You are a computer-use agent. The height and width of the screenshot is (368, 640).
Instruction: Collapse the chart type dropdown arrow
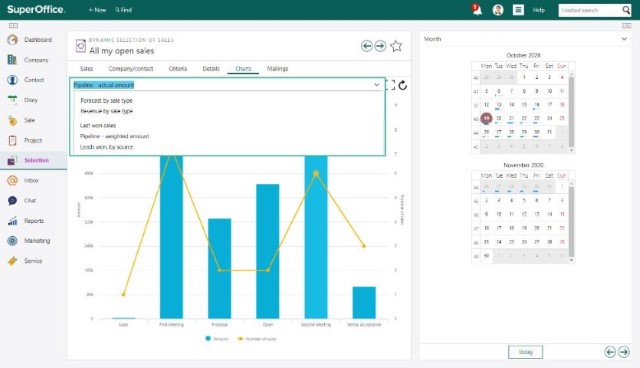[x=377, y=85]
